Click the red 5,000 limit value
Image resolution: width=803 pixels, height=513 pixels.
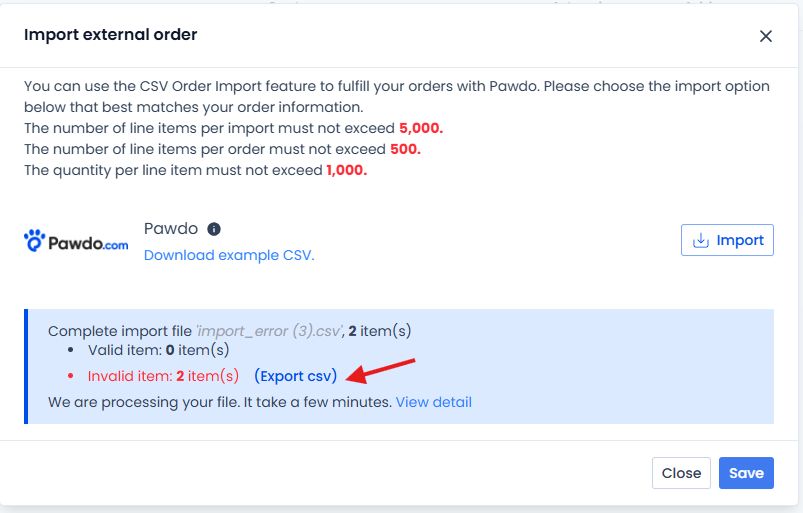[x=421, y=128]
